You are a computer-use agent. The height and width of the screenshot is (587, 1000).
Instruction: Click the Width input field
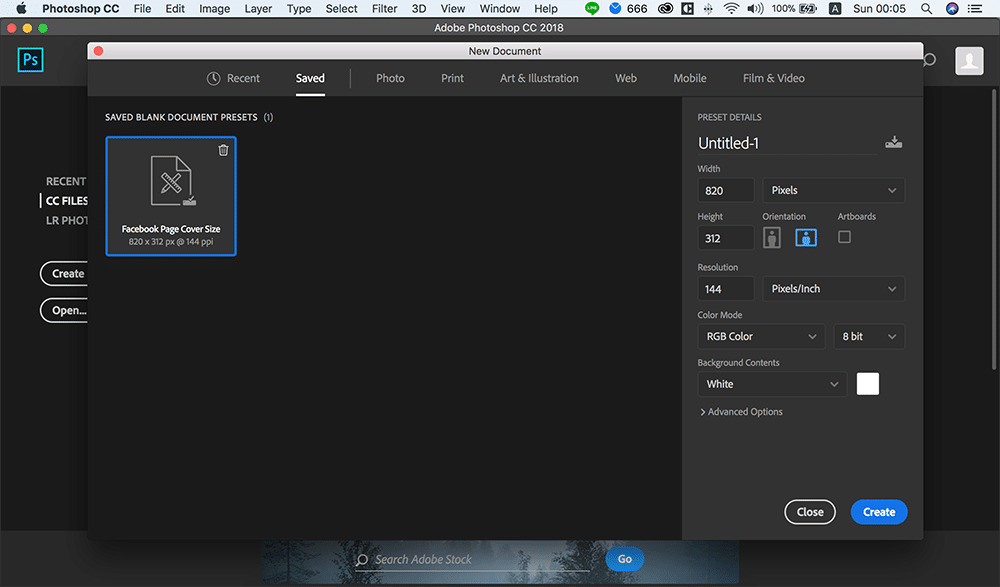[725, 190]
